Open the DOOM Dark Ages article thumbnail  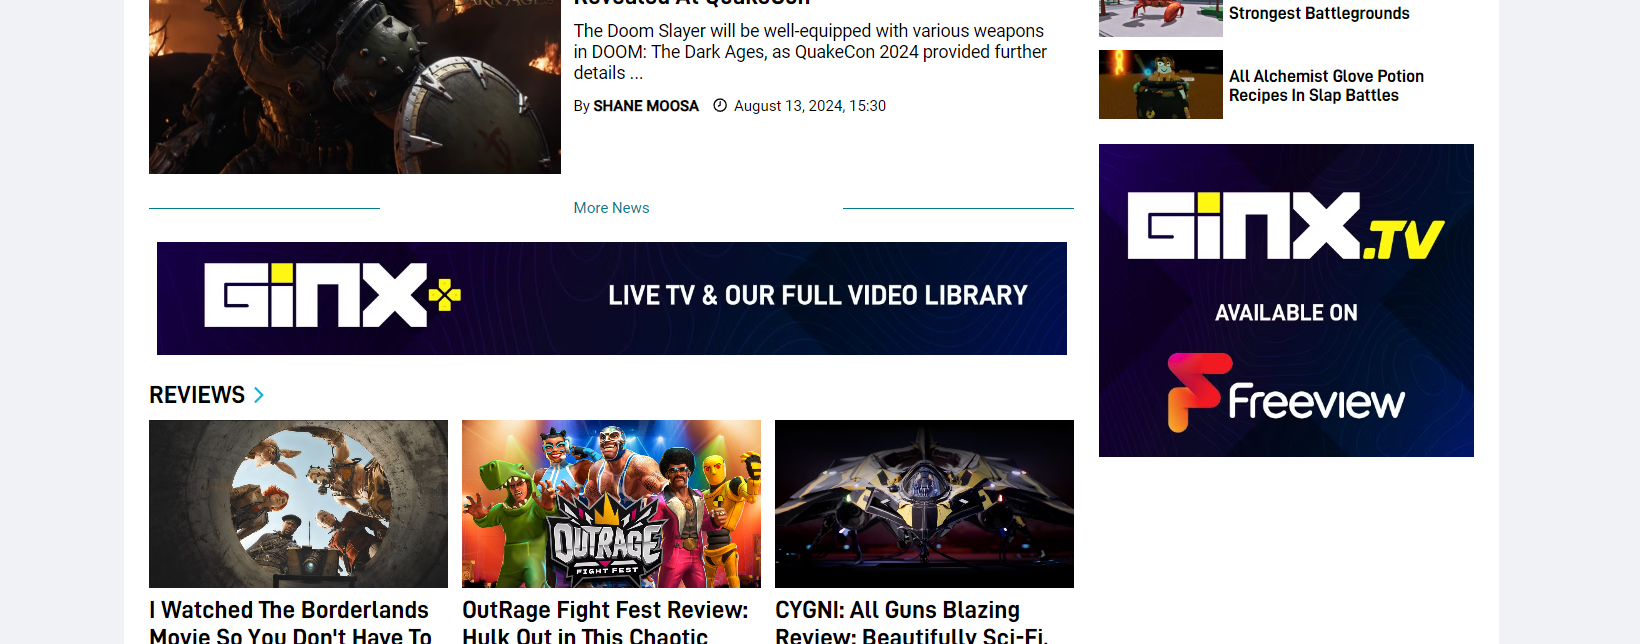354,86
